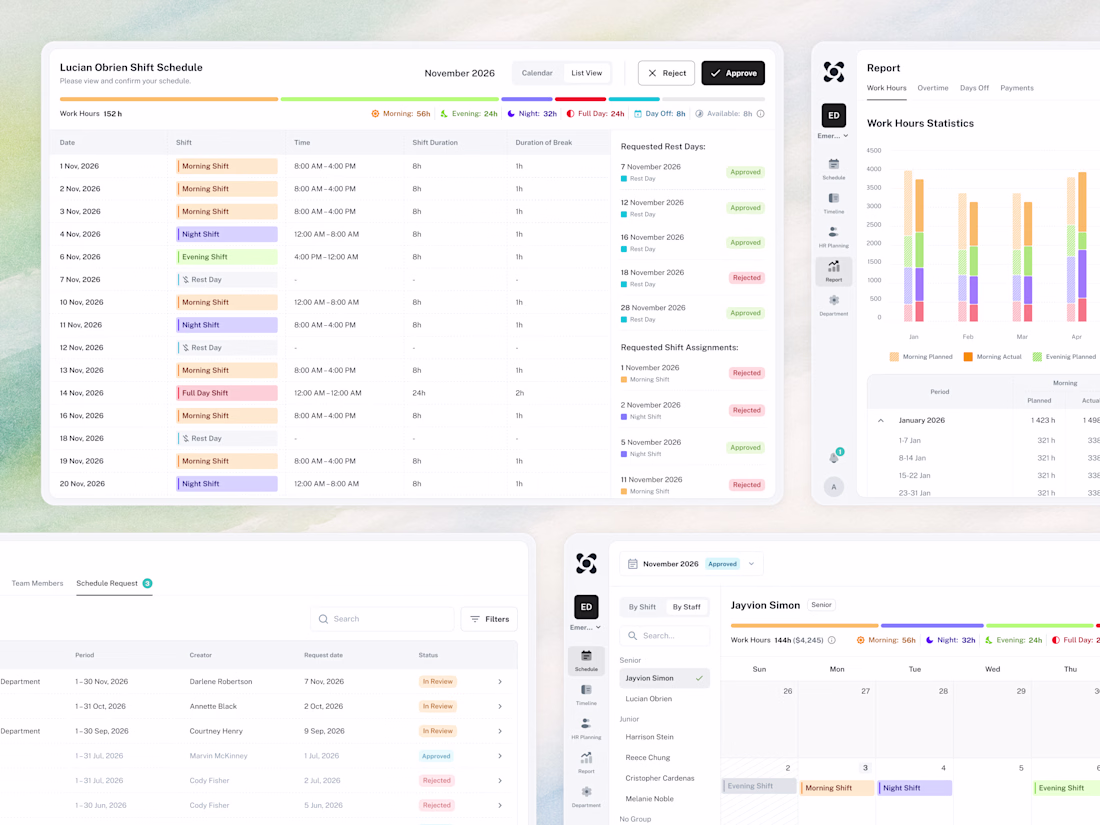1100x825 pixels.
Task: Switch to the Overtime tab
Action: pos(932,88)
